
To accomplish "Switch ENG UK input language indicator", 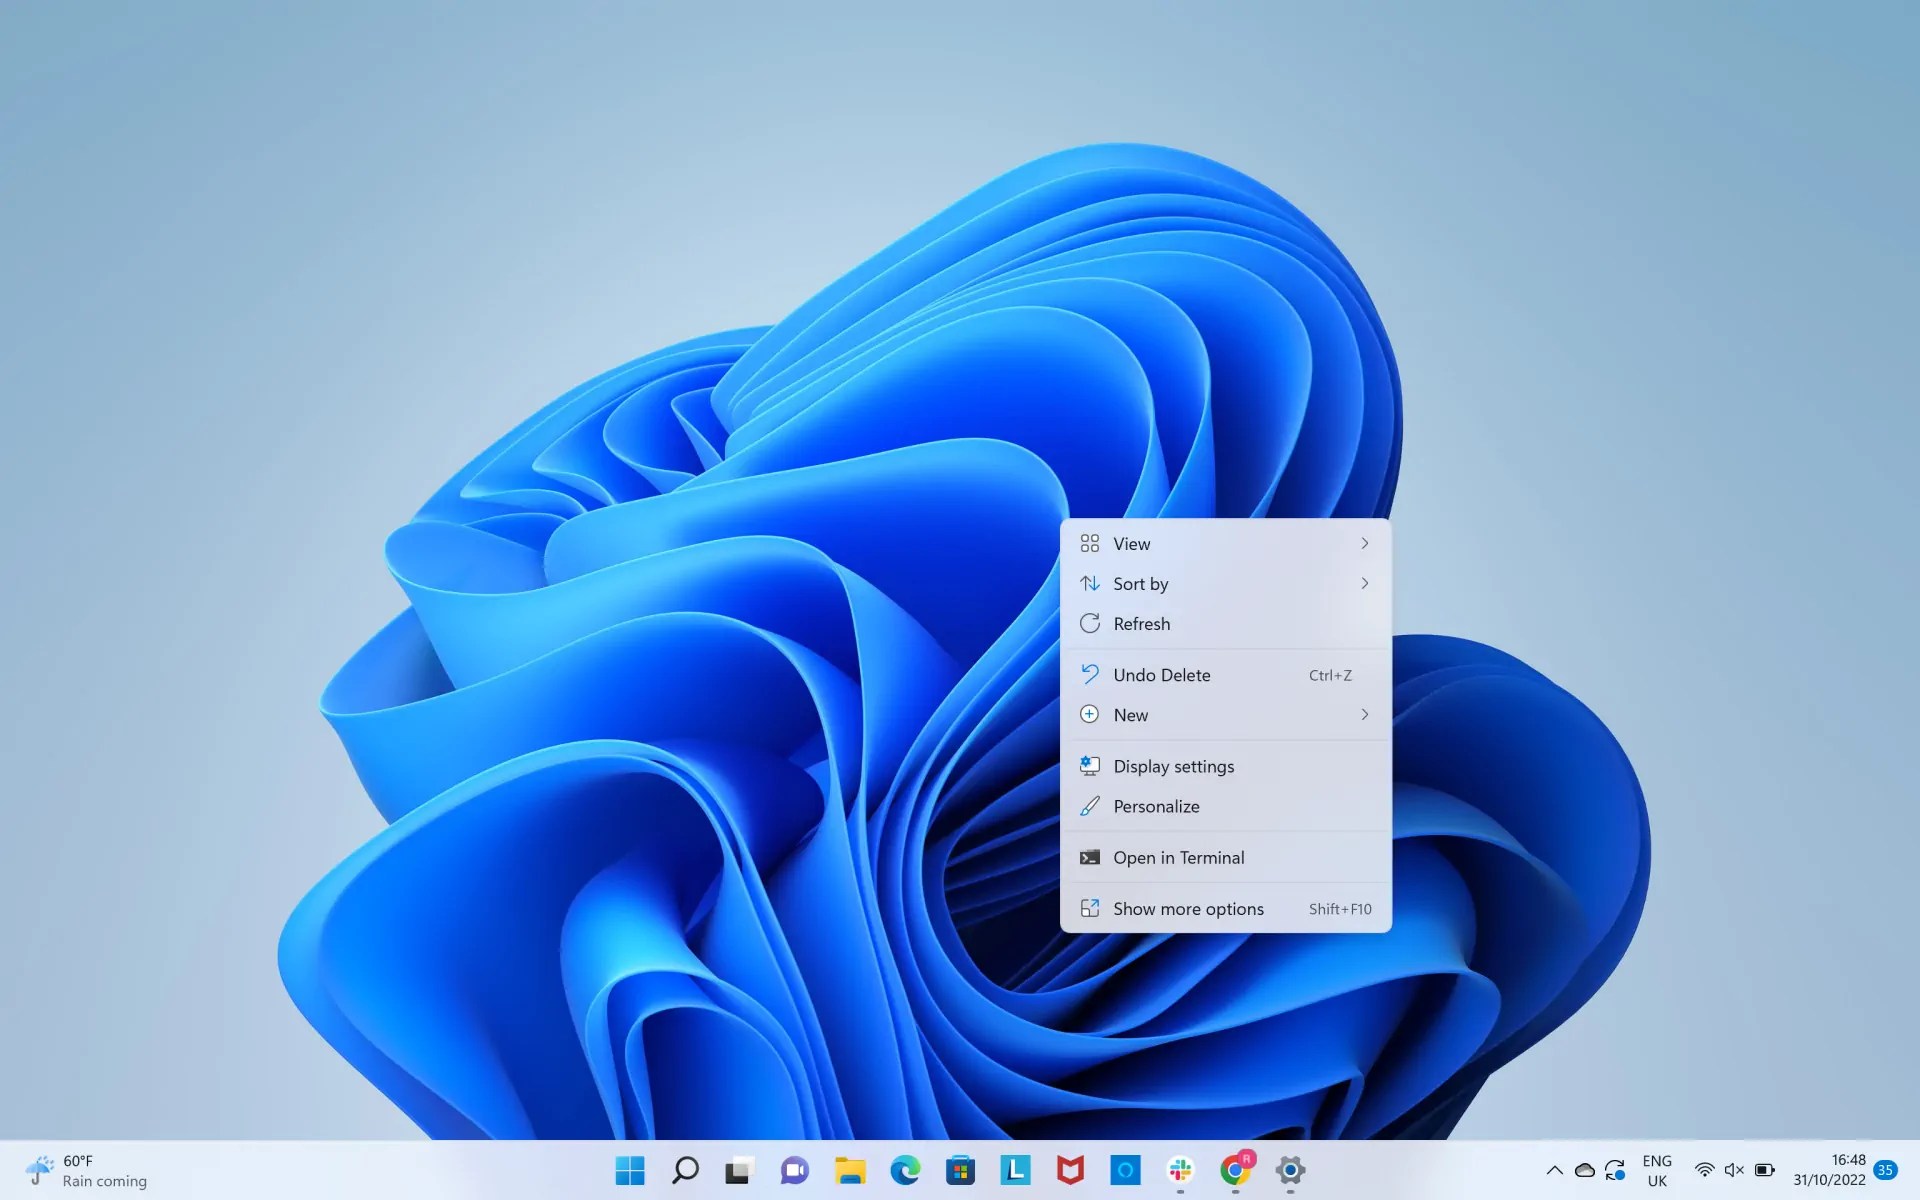I will [x=1656, y=1170].
